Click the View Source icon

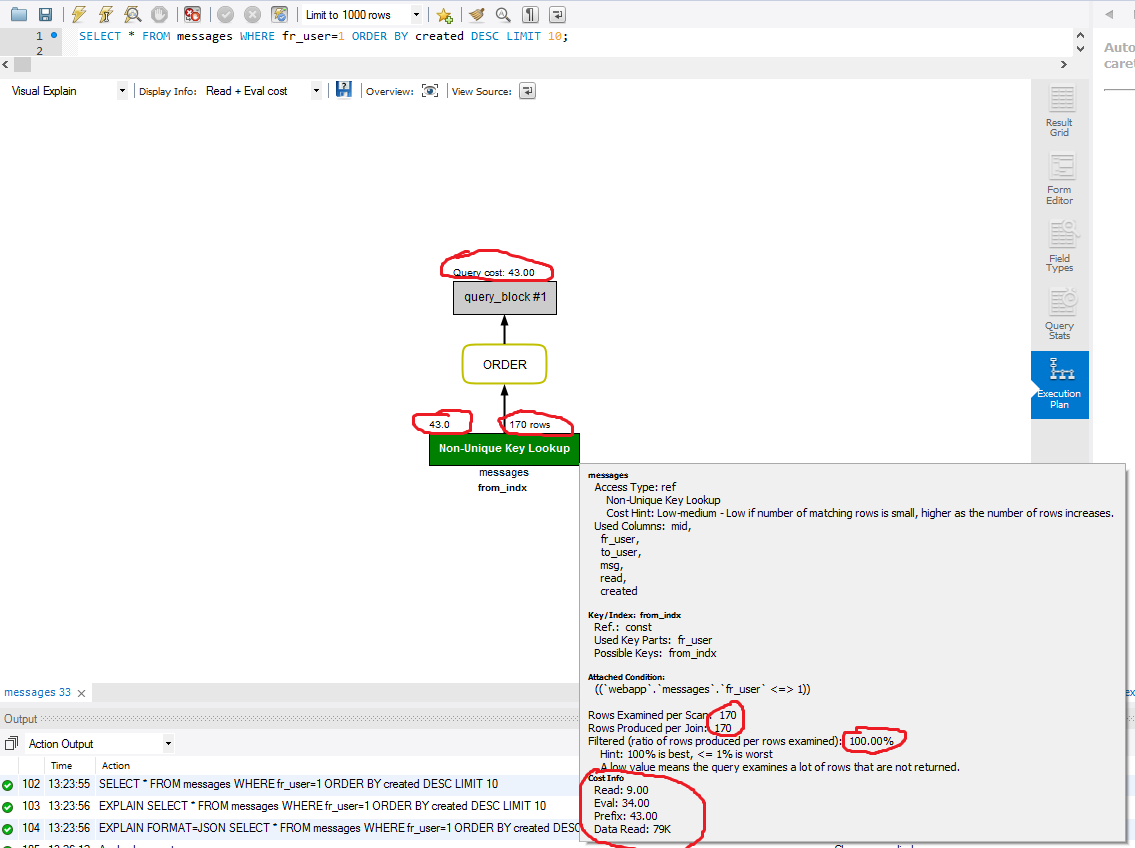(x=528, y=91)
